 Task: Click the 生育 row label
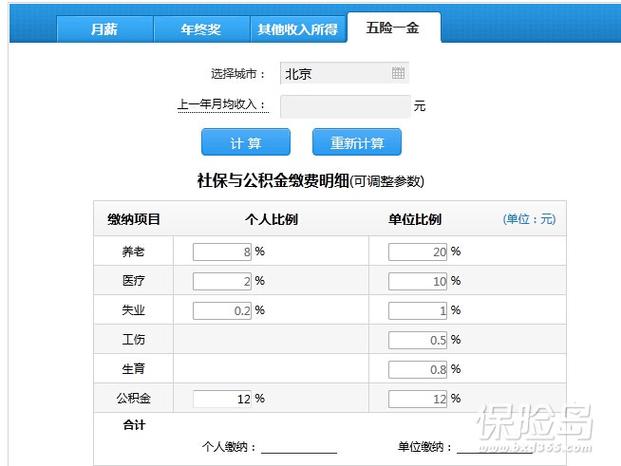pos(133,369)
